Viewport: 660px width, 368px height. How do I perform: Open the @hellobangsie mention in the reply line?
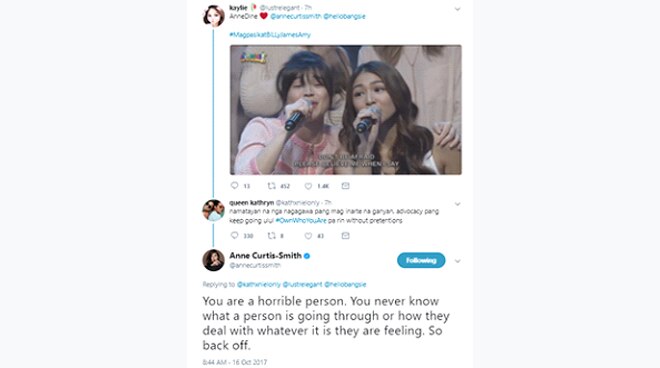(x=345, y=284)
